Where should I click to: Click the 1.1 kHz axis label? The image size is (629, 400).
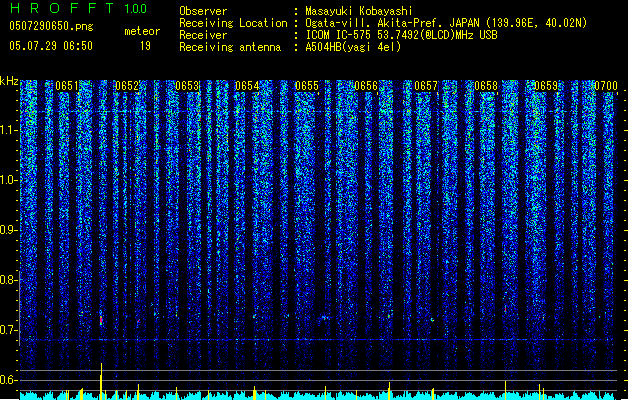[x=9, y=130]
